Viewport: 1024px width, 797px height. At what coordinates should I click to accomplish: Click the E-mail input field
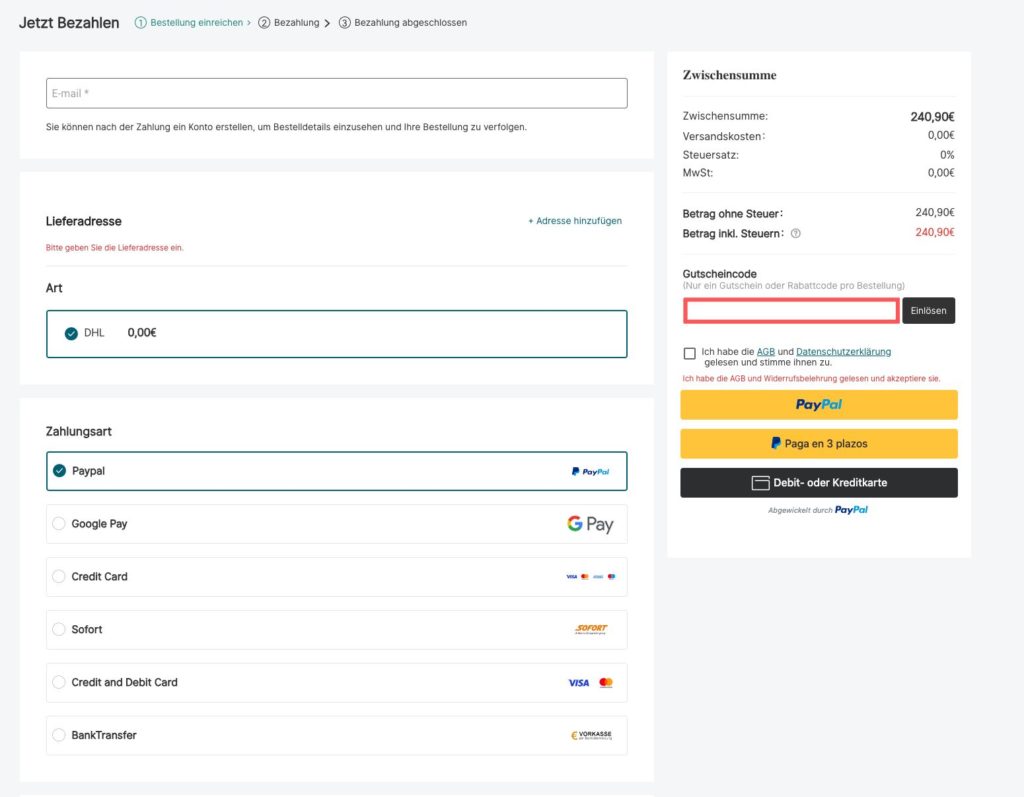tap(336, 93)
